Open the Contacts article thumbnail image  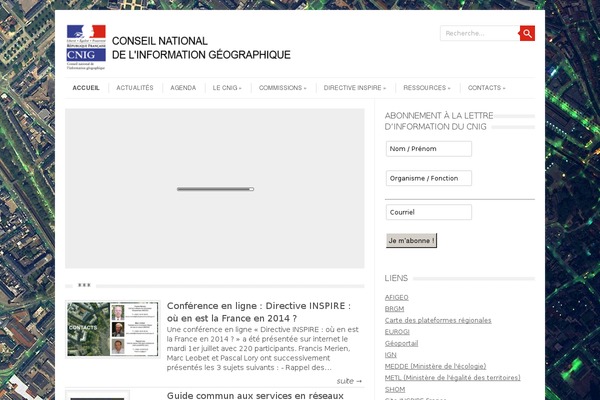[x=112, y=329]
